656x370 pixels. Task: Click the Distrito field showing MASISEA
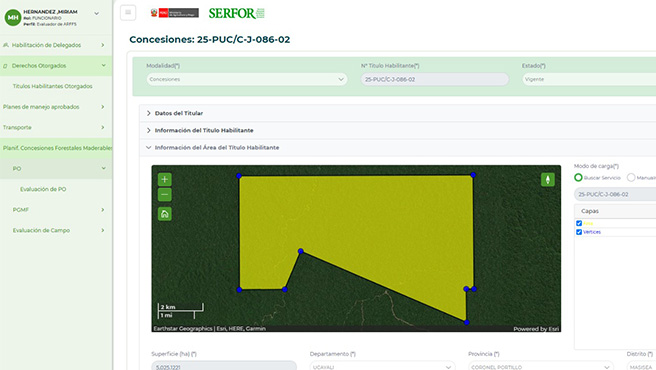click(641, 366)
